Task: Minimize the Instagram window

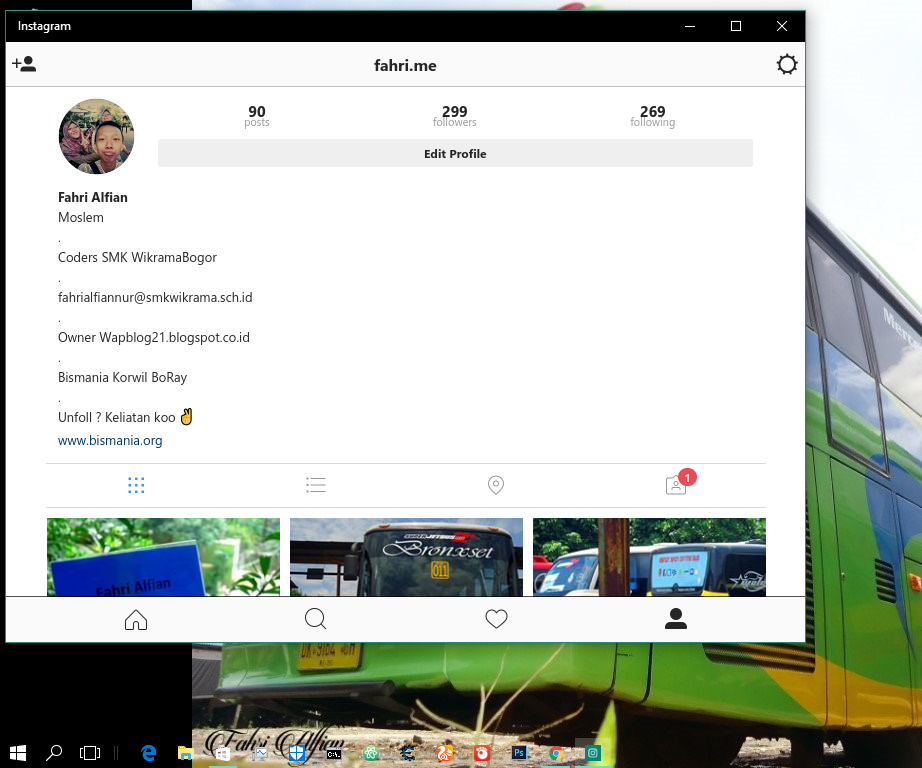Action: [x=690, y=26]
